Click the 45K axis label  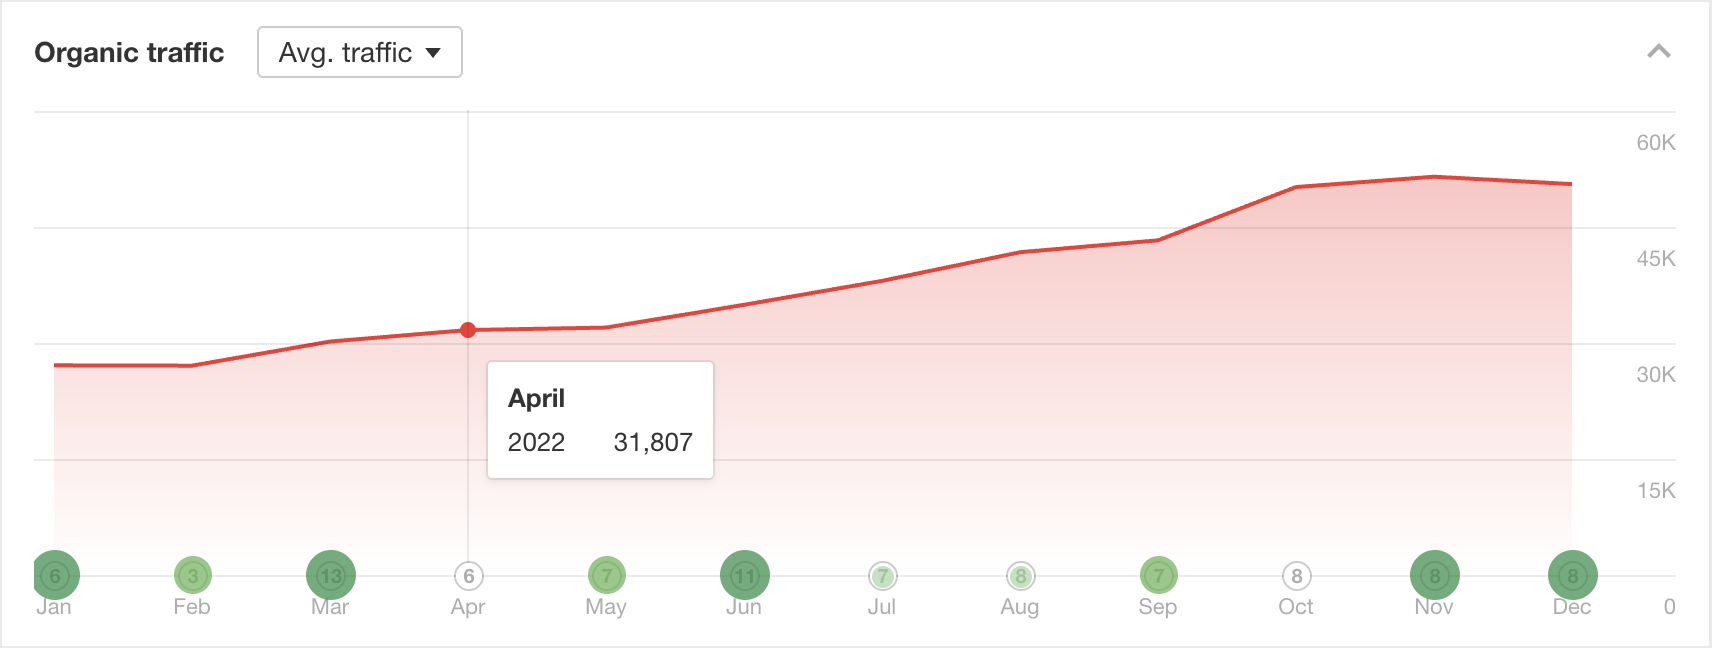tap(1655, 259)
